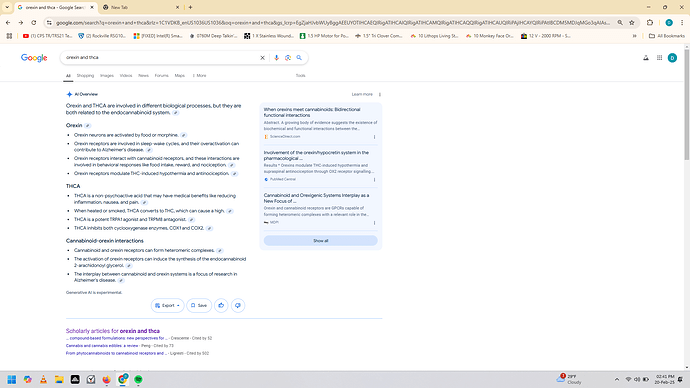Show hidden bookmarks with chevron
Screen dimensions: 690x388
634,36
